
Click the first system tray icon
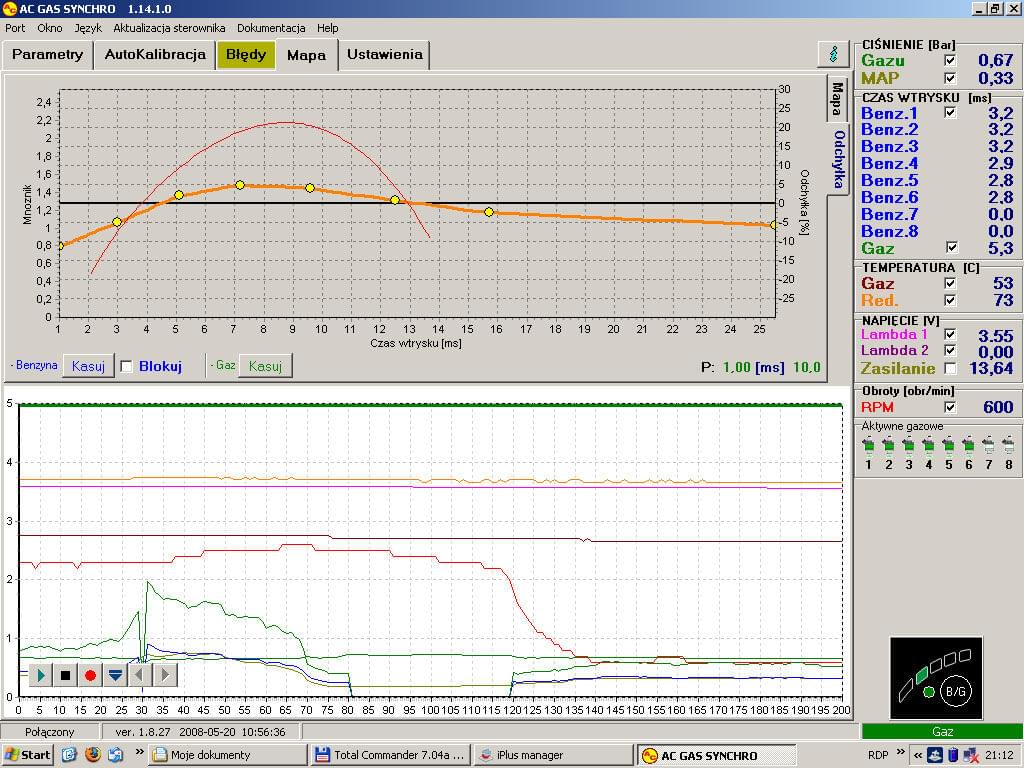(x=935, y=756)
